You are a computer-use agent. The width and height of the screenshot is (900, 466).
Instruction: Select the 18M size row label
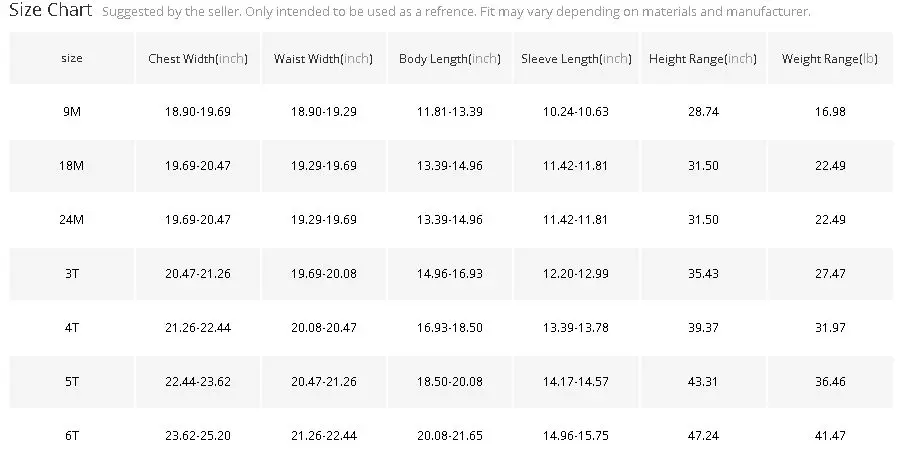(71, 166)
